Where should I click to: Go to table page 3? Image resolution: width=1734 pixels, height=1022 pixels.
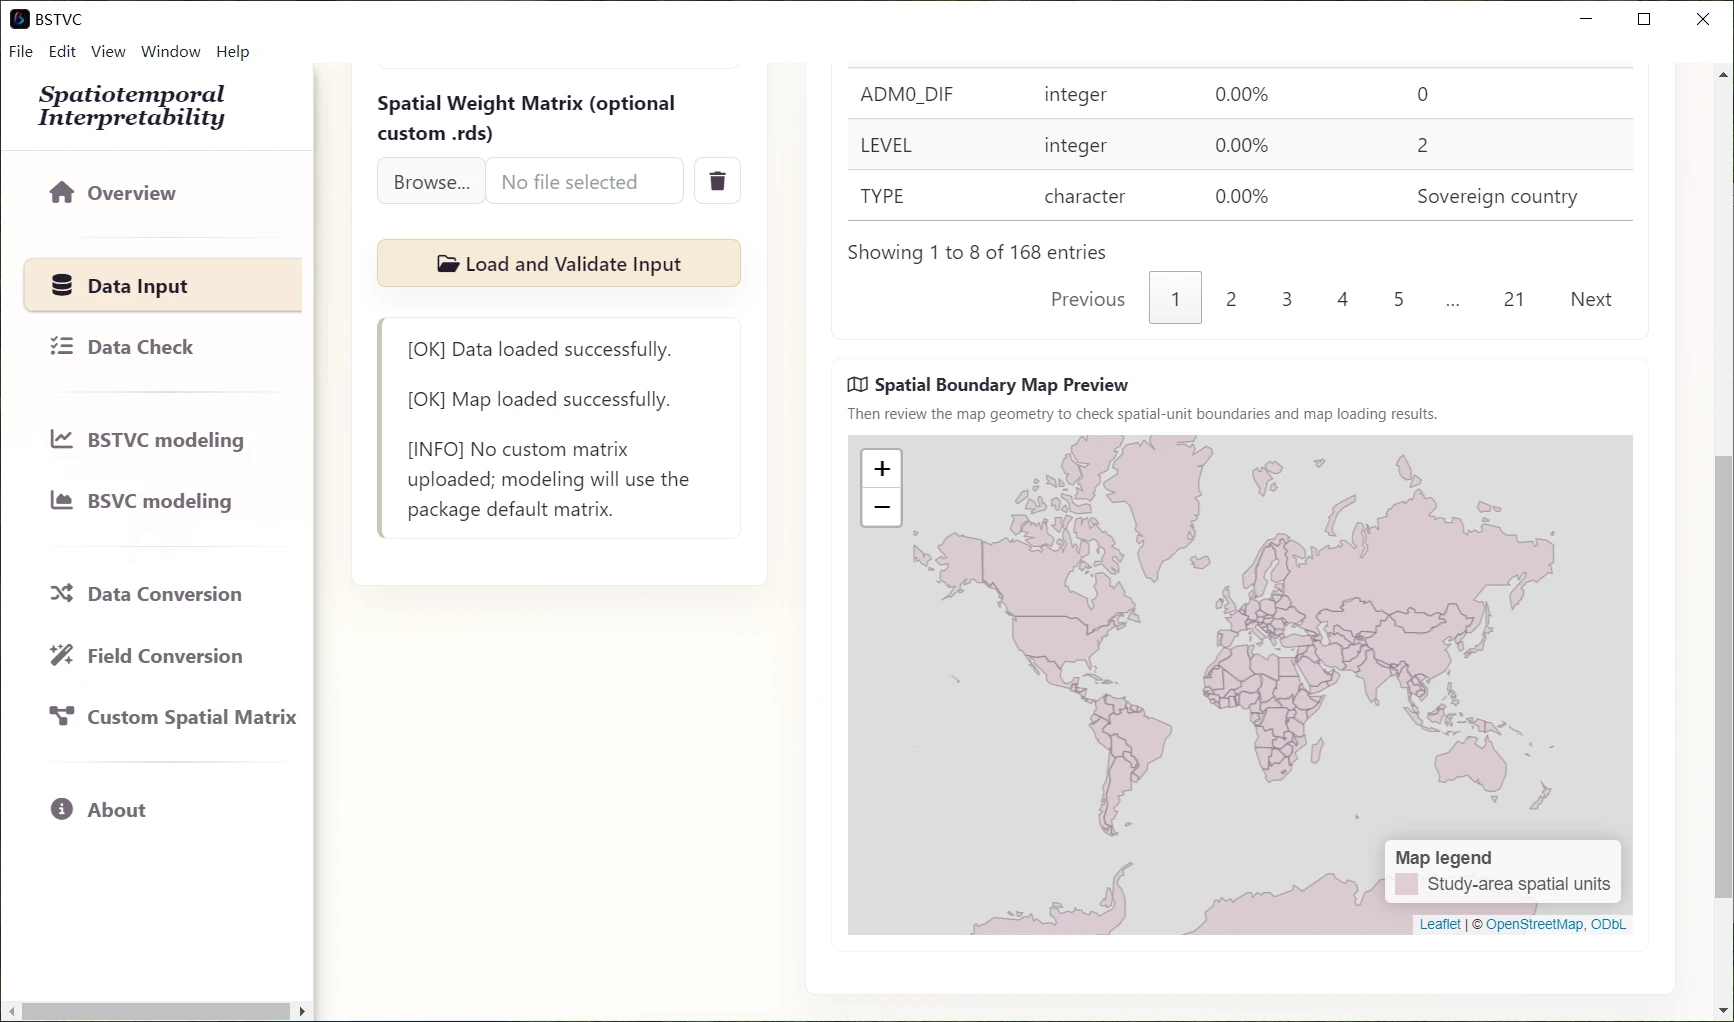[x=1287, y=299]
